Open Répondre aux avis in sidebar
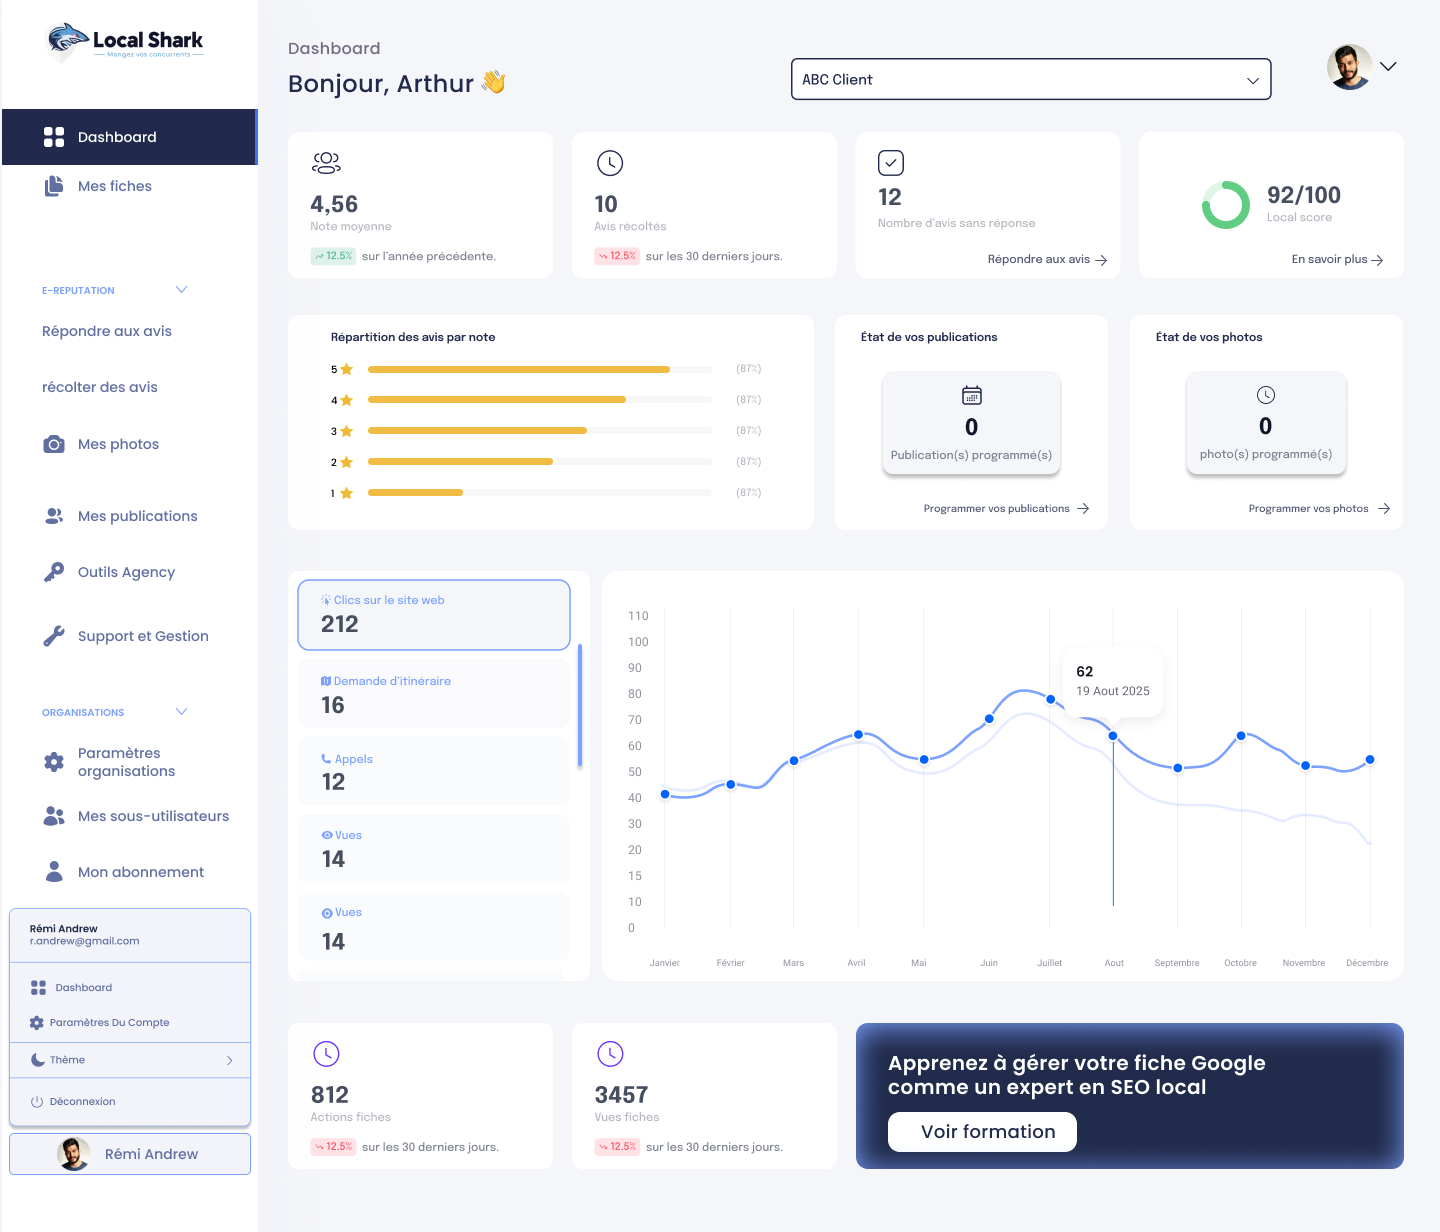This screenshot has width=1440, height=1232. point(107,331)
